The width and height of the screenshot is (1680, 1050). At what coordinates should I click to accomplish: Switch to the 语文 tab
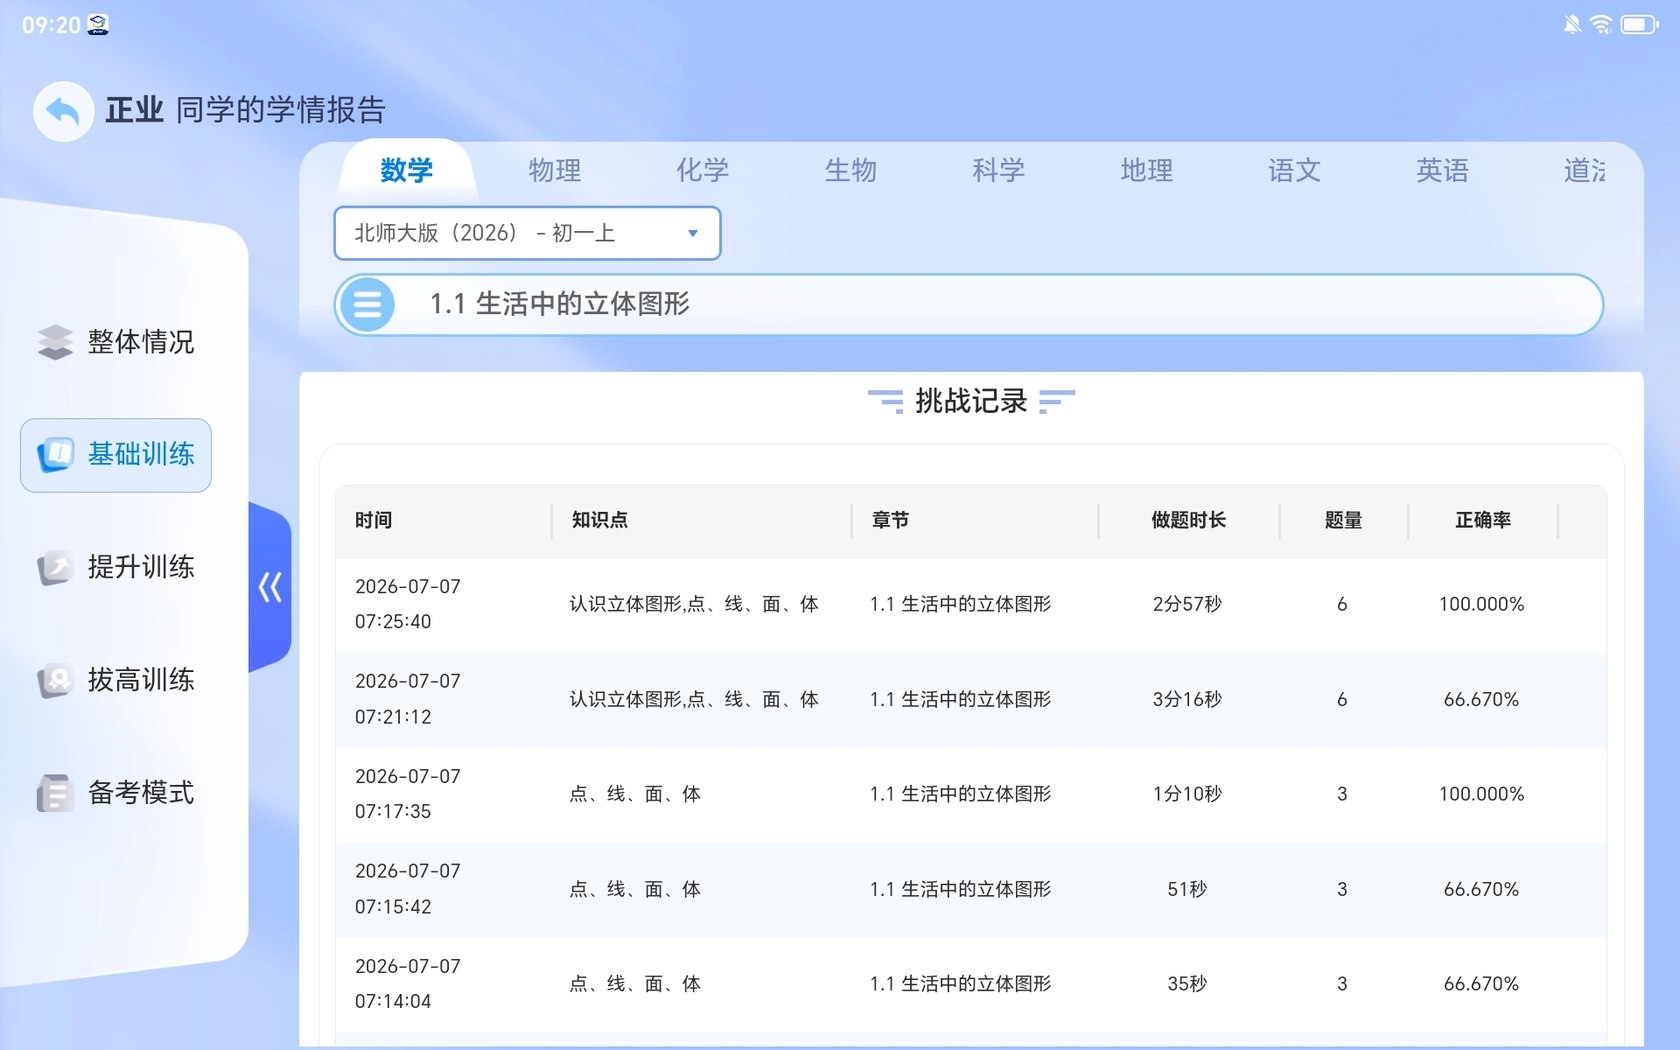point(1295,170)
